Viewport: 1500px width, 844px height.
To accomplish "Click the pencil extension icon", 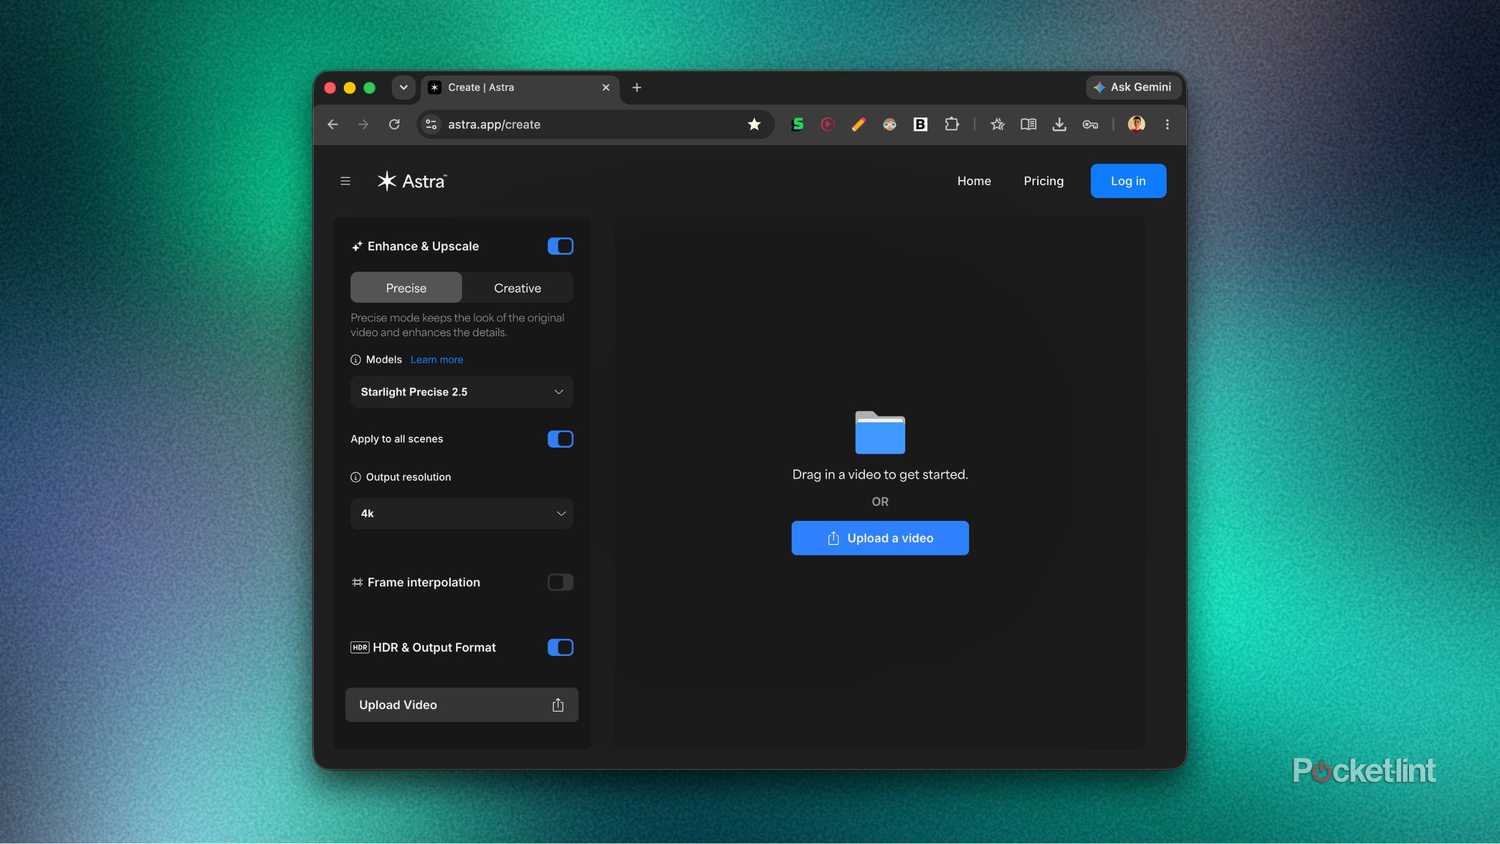I will coord(858,124).
